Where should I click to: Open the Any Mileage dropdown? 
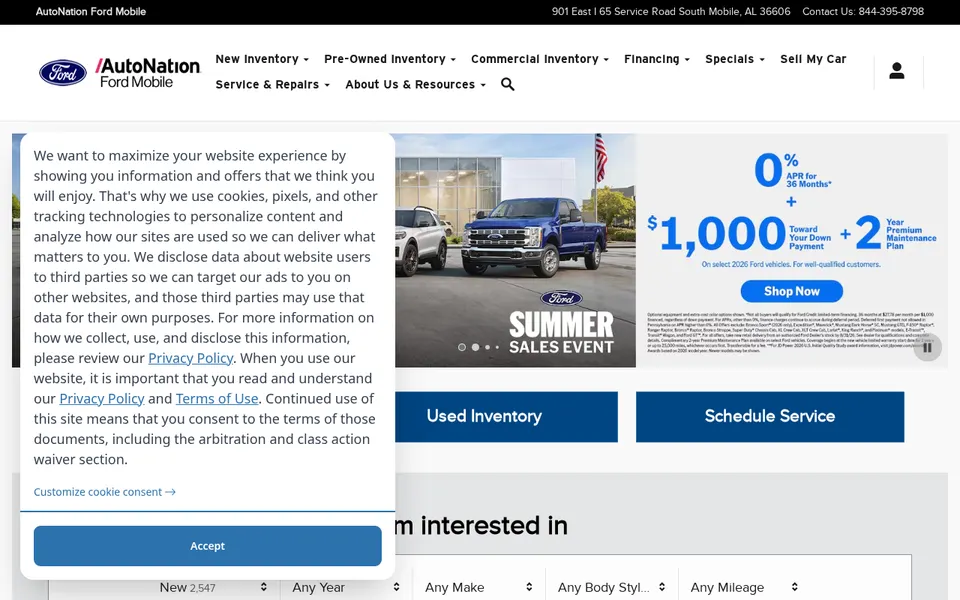point(744,587)
